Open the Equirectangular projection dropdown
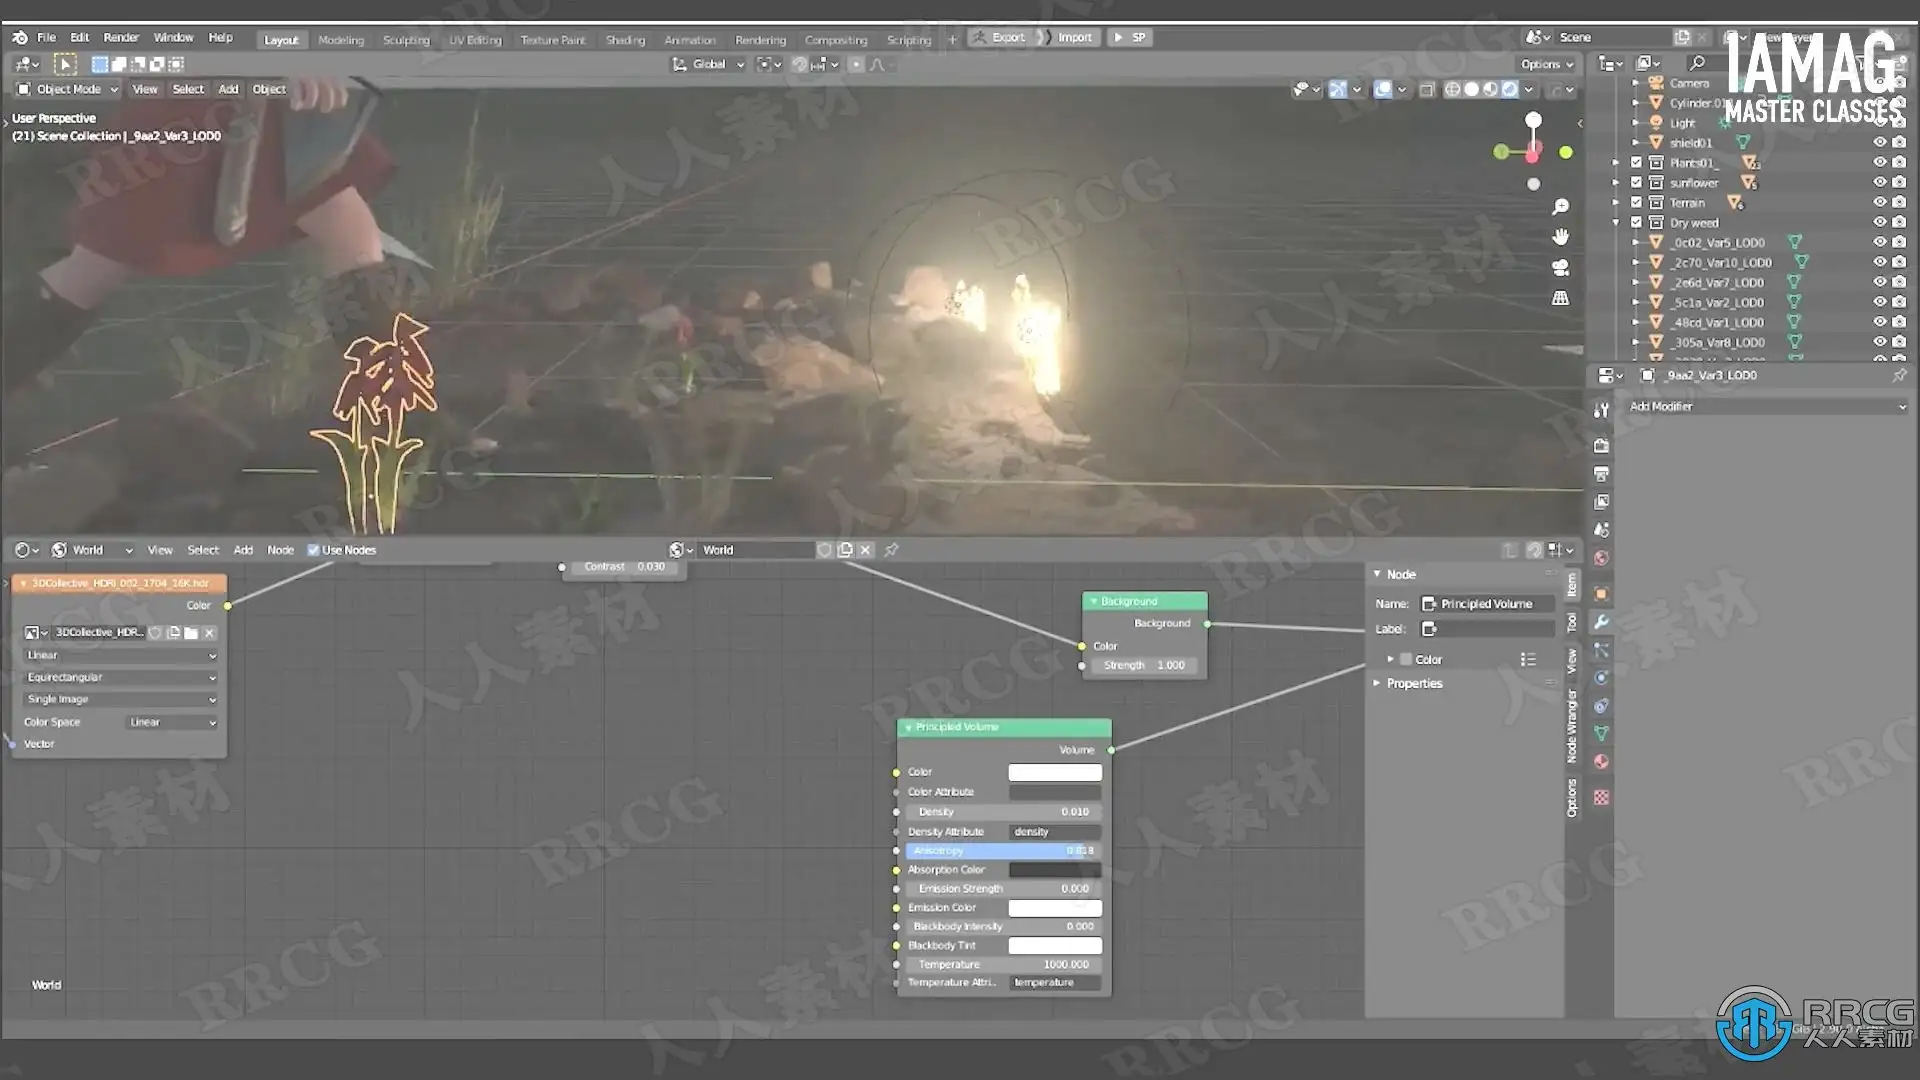The width and height of the screenshot is (1920, 1080). coord(120,677)
